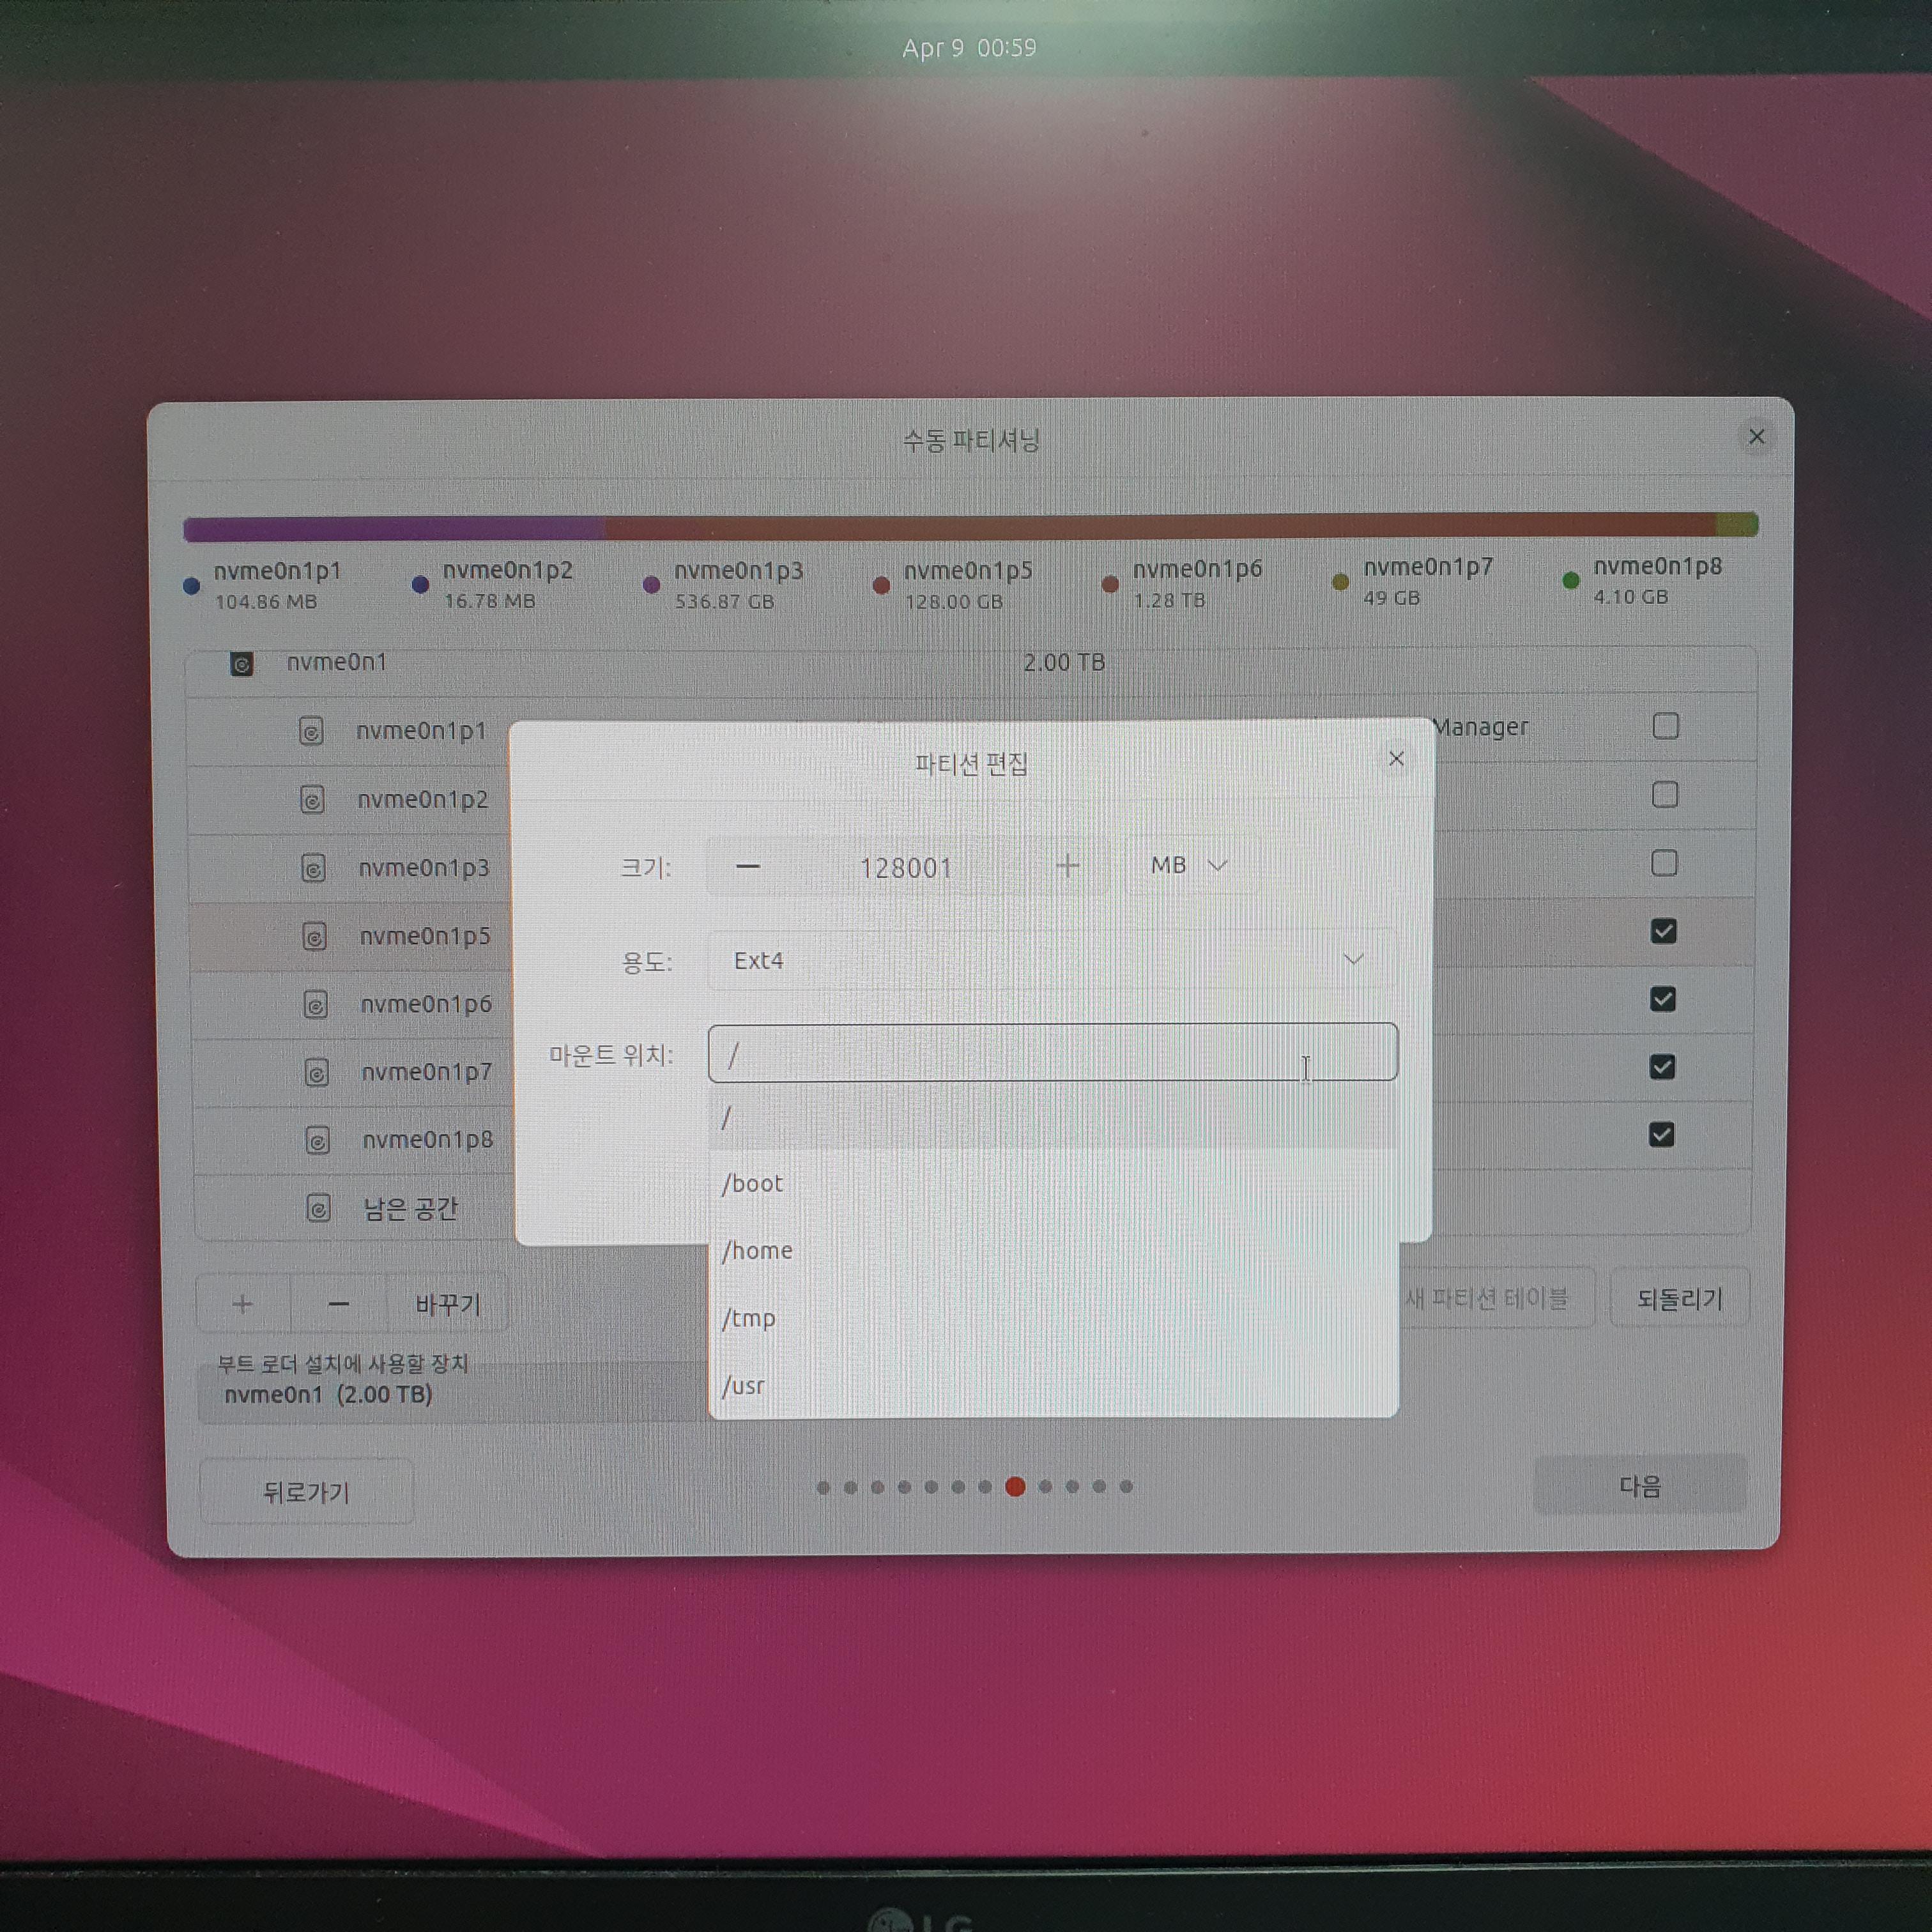Click the 남은 공간 free space icon
1932x1932 pixels.
(x=318, y=1209)
